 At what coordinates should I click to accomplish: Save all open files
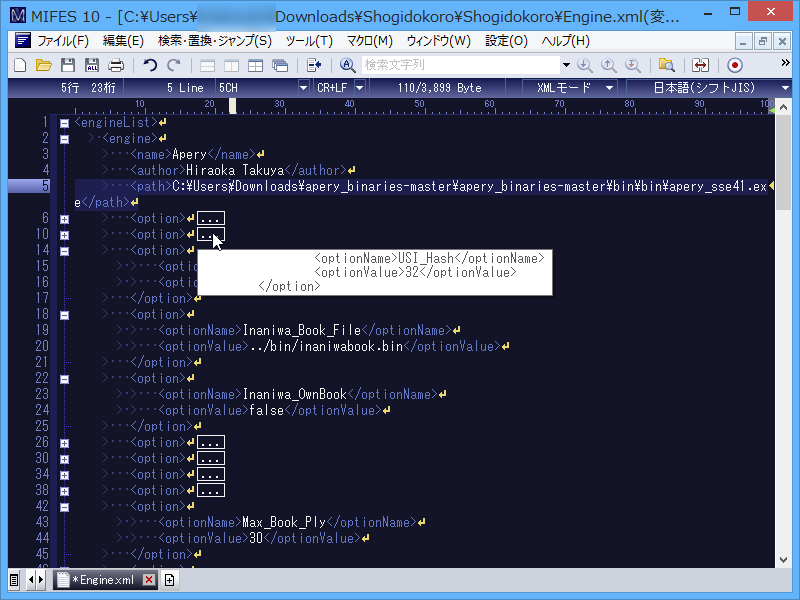(92, 65)
